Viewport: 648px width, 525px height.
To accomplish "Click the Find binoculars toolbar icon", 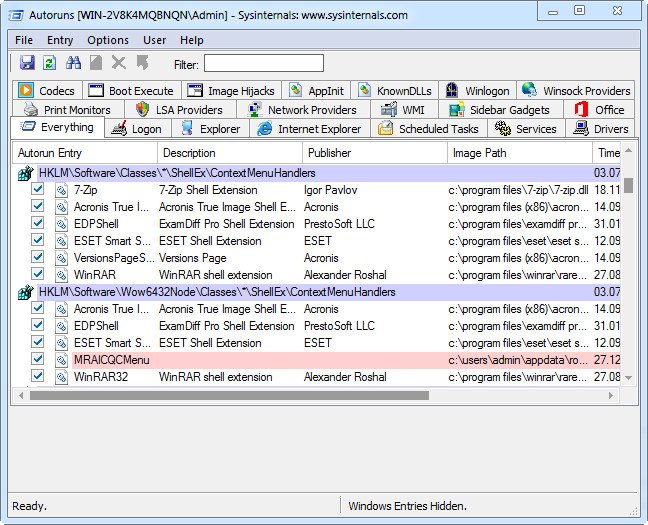I will click(73, 63).
